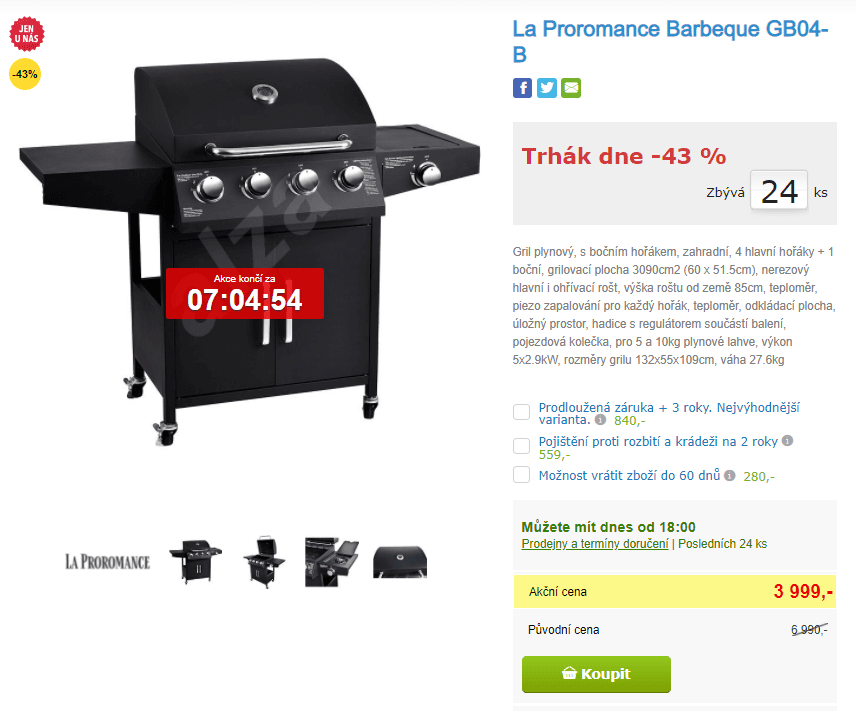
Task: Enable extended warranty +3 years checkbox
Action: click(x=521, y=412)
